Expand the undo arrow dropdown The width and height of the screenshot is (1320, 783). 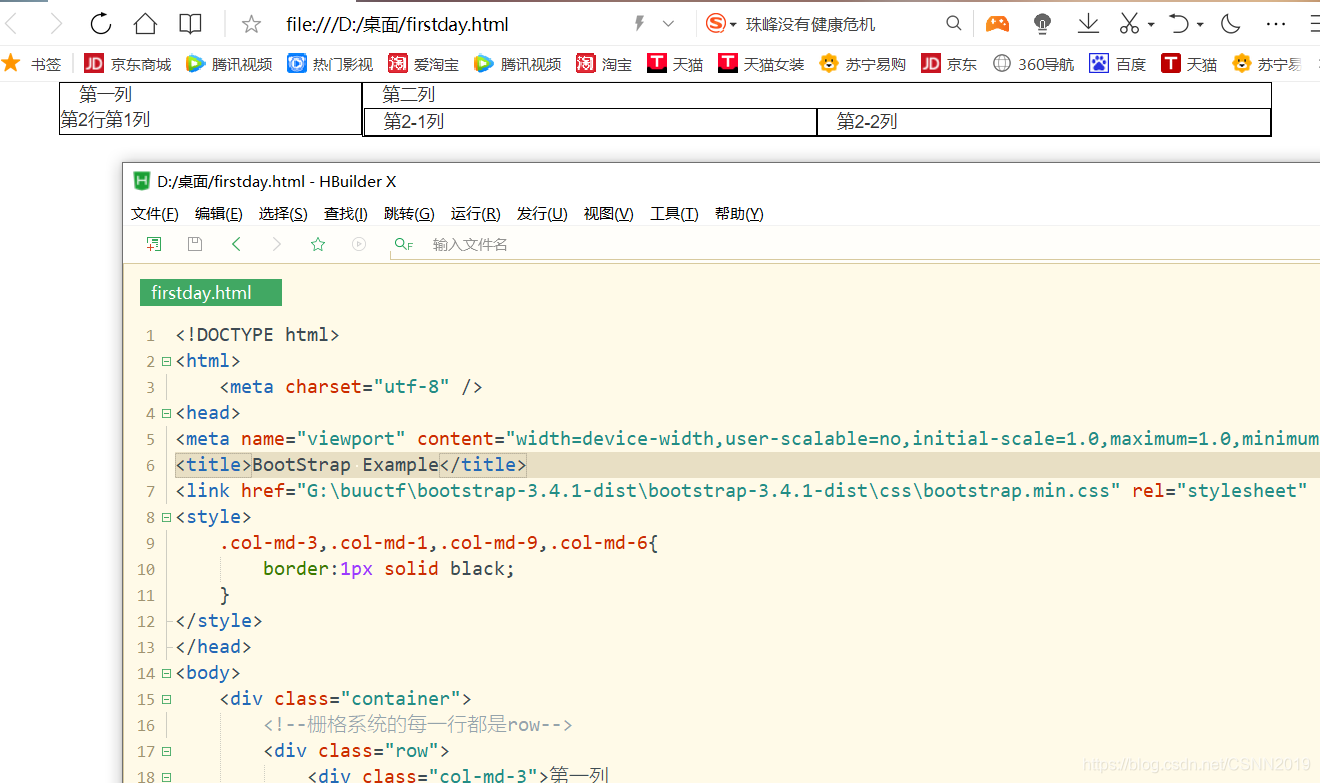[x=1200, y=25]
